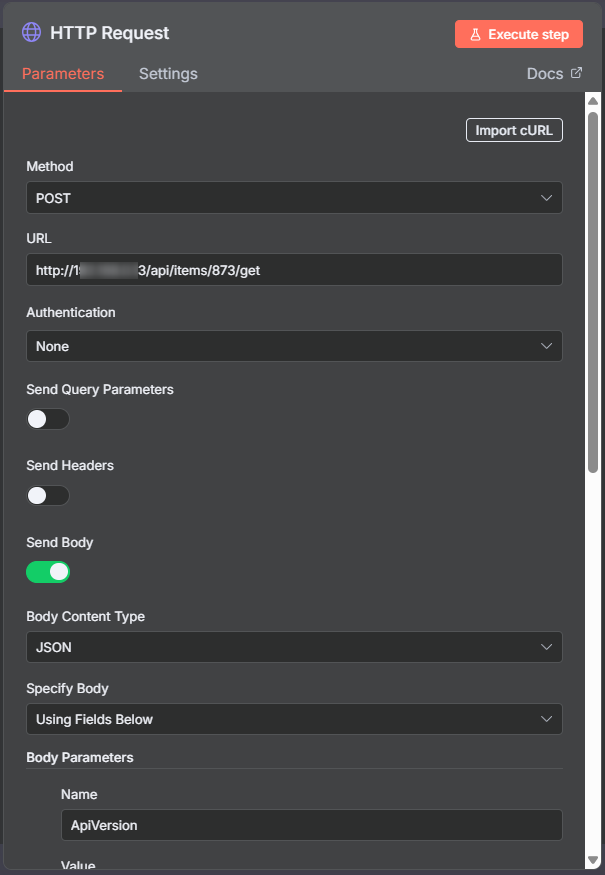Click the flask icon in Execute step

click(x=475, y=34)
